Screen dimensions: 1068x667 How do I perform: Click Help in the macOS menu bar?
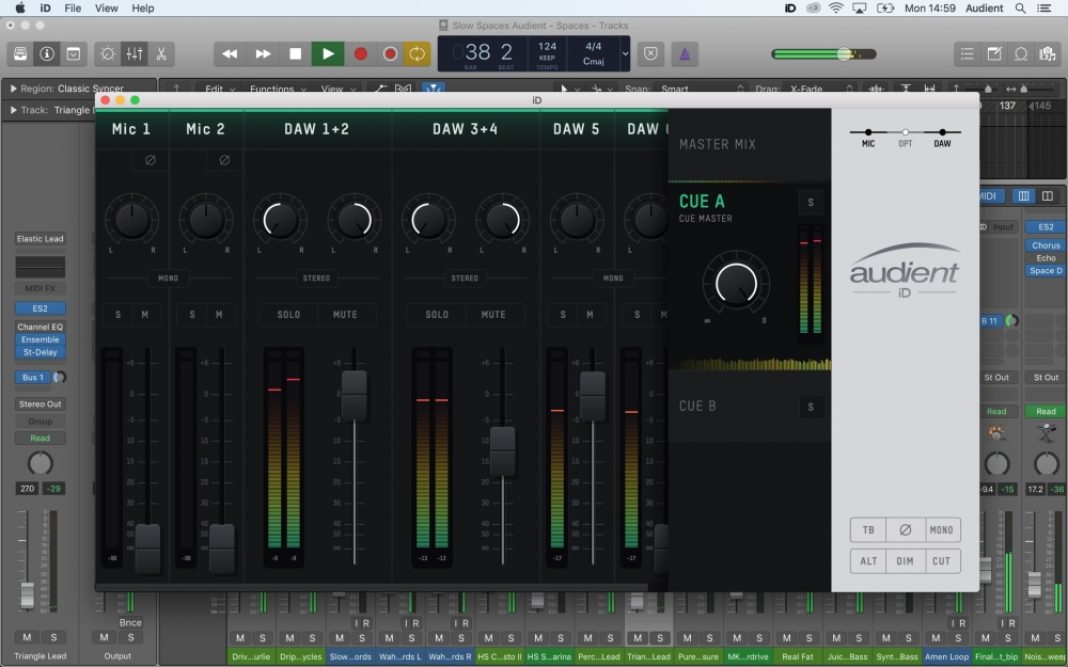pos(141,8)
